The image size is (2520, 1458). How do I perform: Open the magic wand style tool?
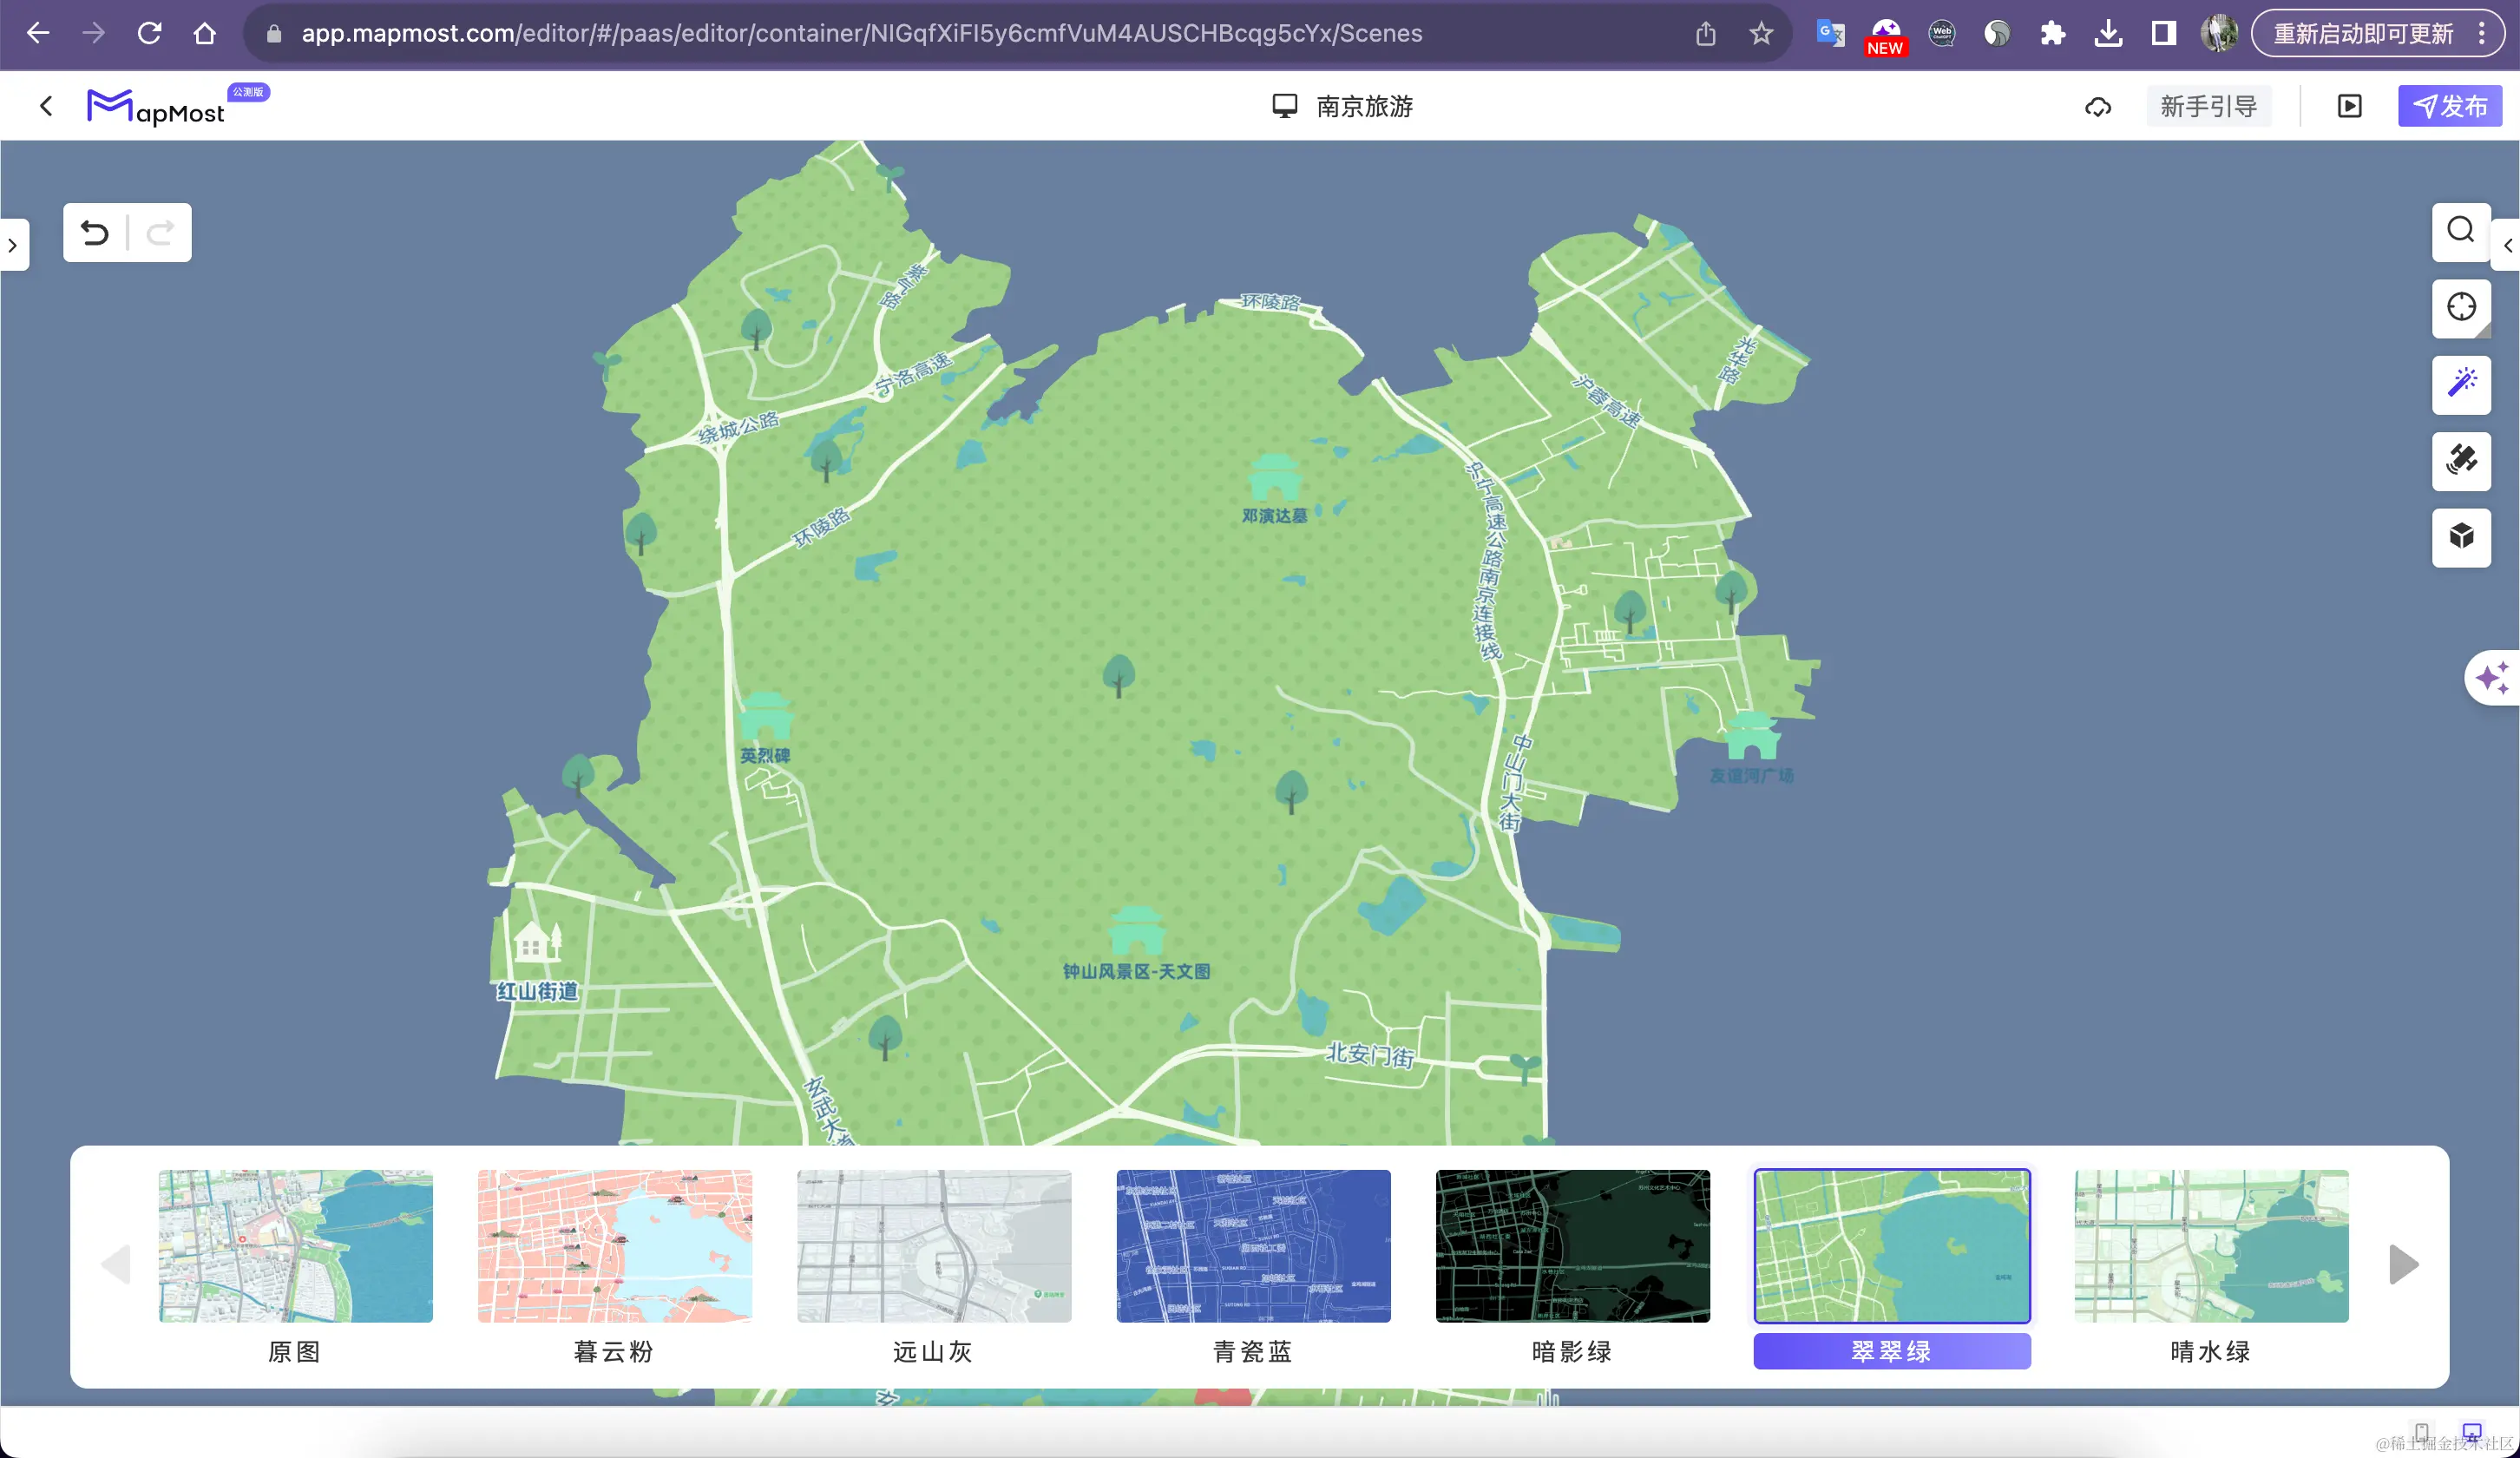[x=2461, y=384]
